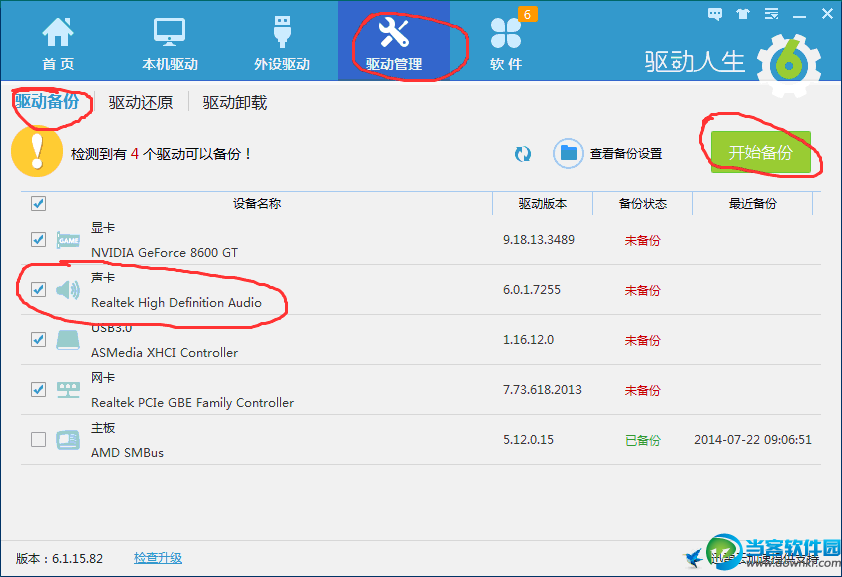Click version 5.12.0.15
The height and width of the screenshot is (577, 842).
(528, 440)
